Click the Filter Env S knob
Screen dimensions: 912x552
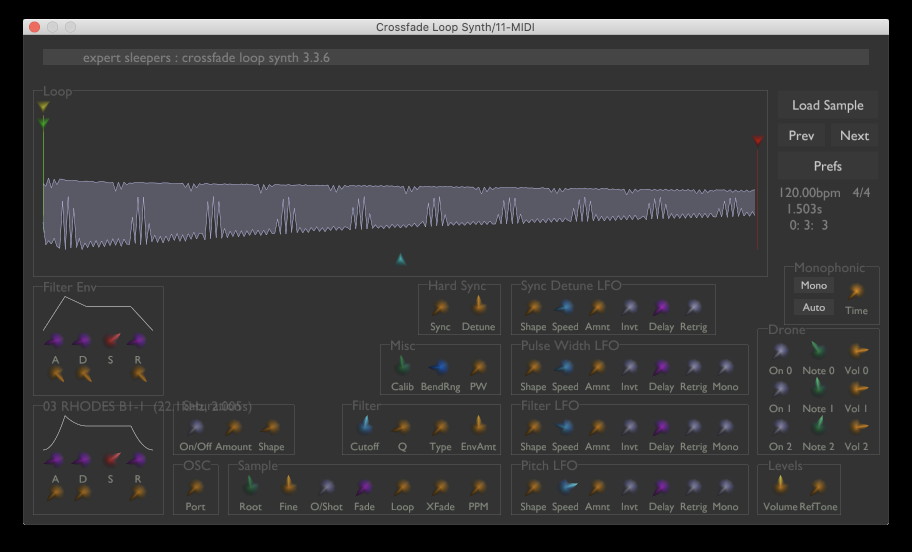111,340
